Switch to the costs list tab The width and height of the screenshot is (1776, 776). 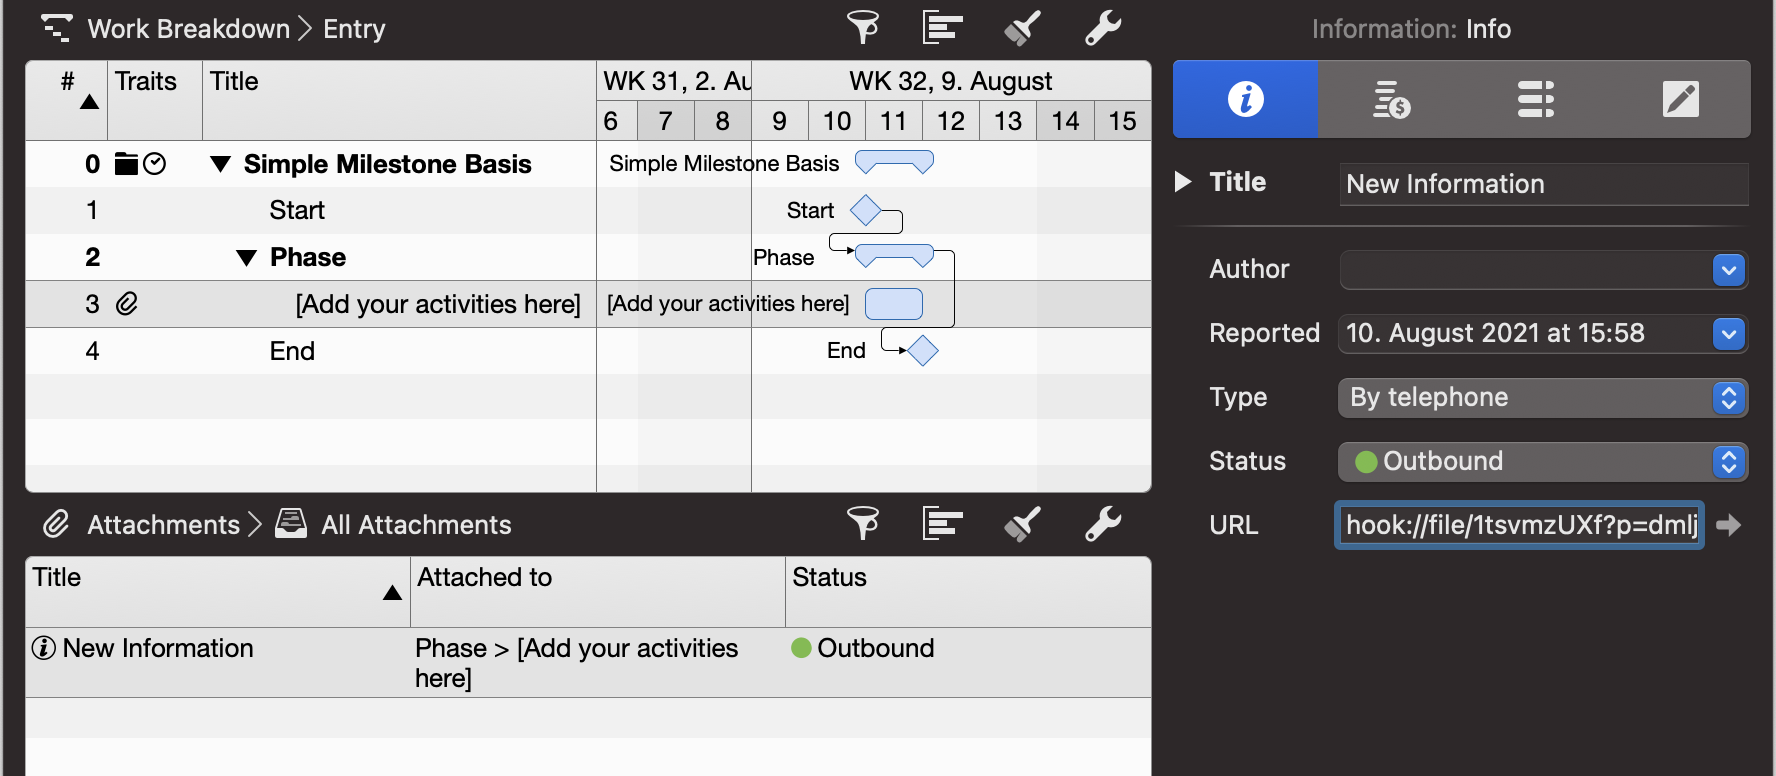pyautogui.click(x=1390, y=99)
